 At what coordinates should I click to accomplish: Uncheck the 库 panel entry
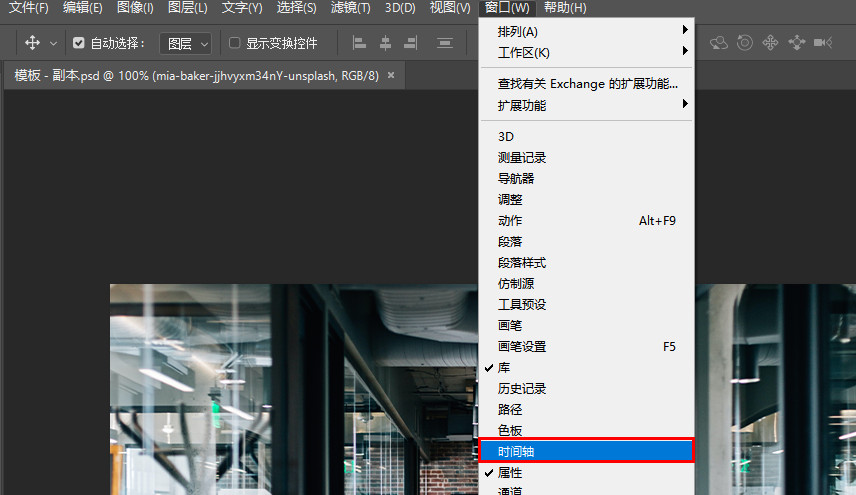tap(586, 367)
